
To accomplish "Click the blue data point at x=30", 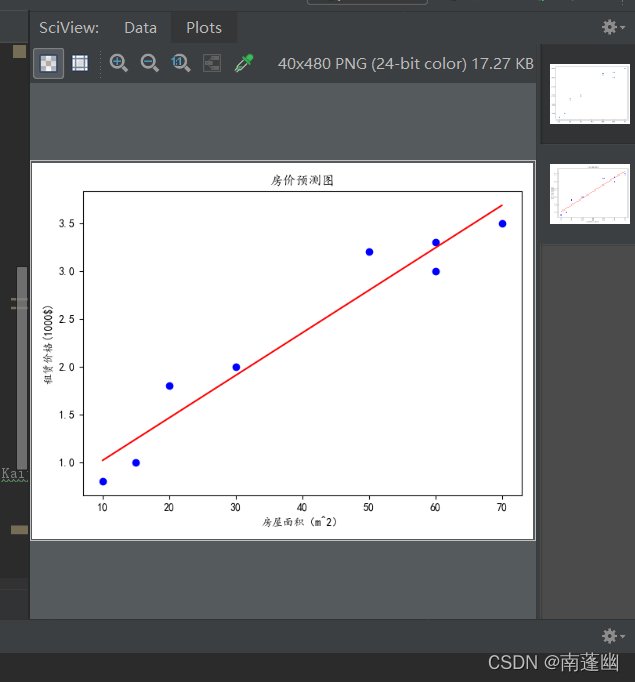I will [x=236, y=367].
